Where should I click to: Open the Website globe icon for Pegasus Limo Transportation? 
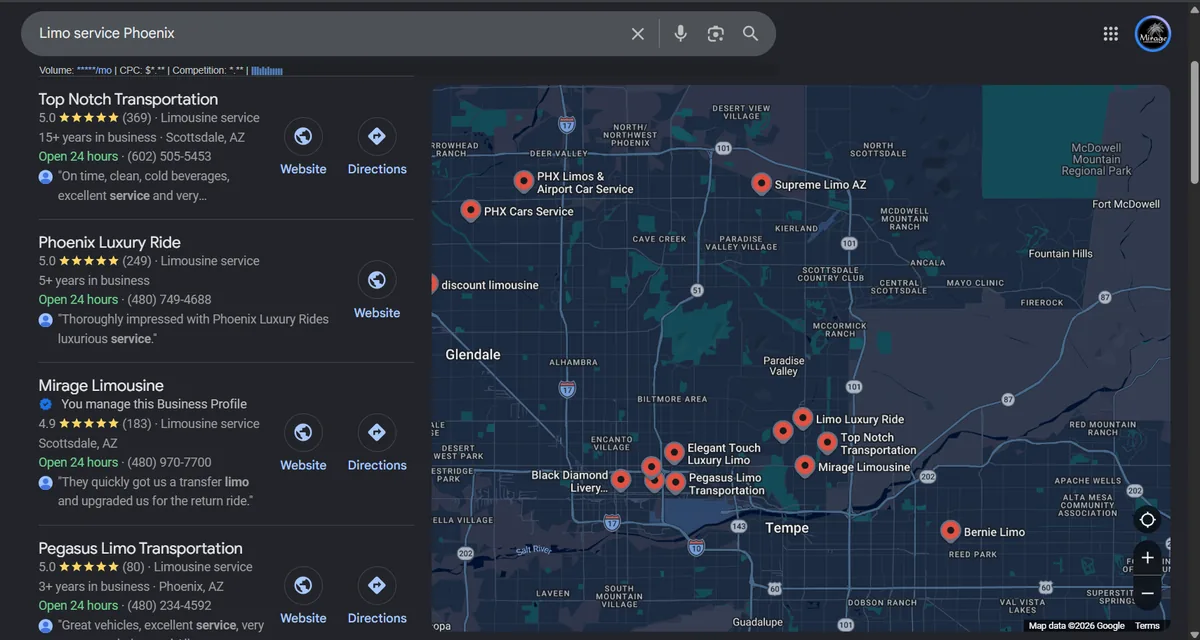click(303, 585)
